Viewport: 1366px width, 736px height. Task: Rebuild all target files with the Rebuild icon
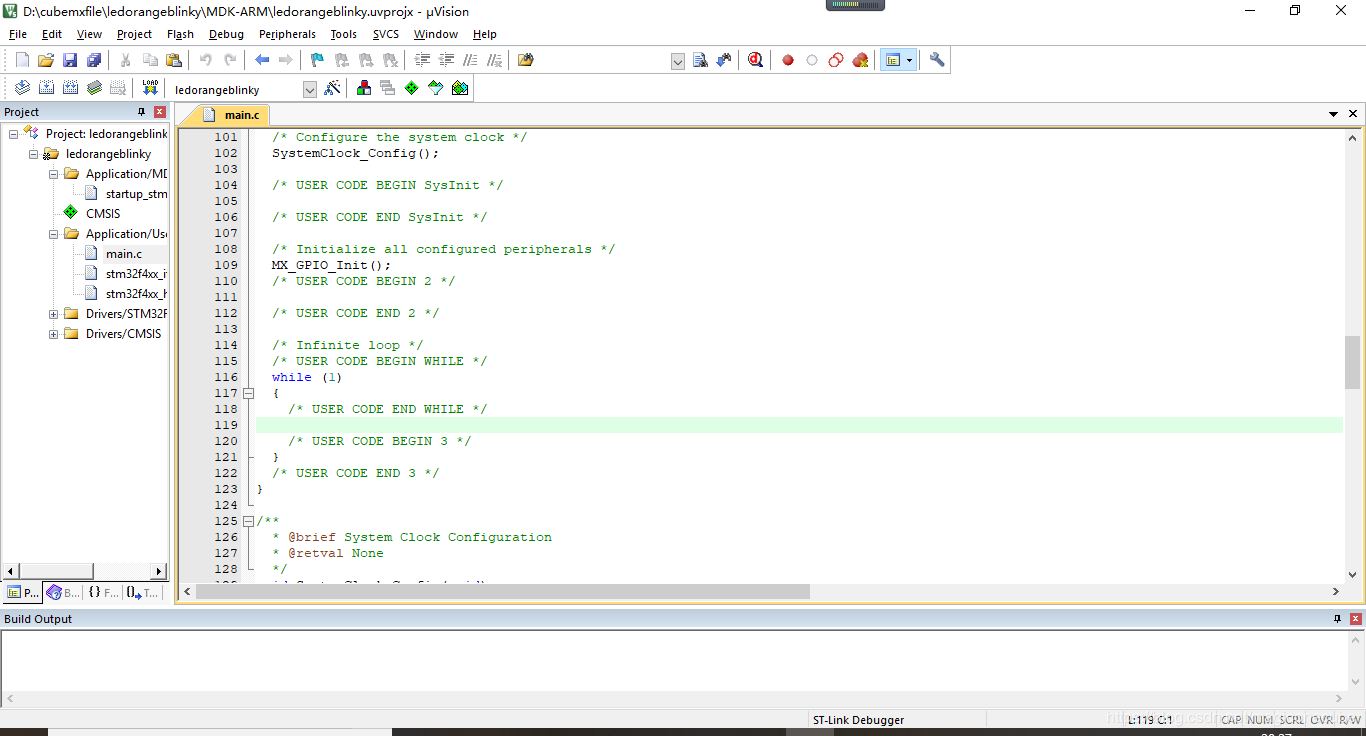70,88
